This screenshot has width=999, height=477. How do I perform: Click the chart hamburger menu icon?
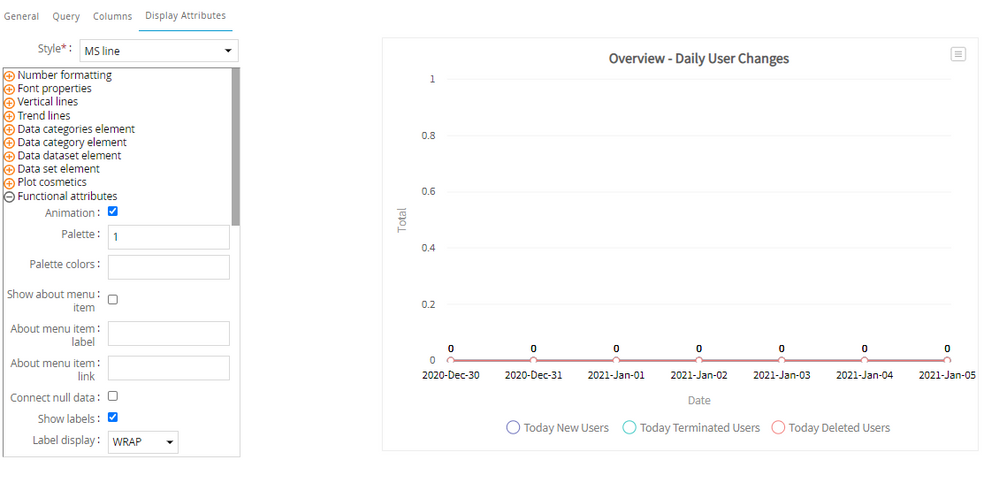[x=958, y=54]
